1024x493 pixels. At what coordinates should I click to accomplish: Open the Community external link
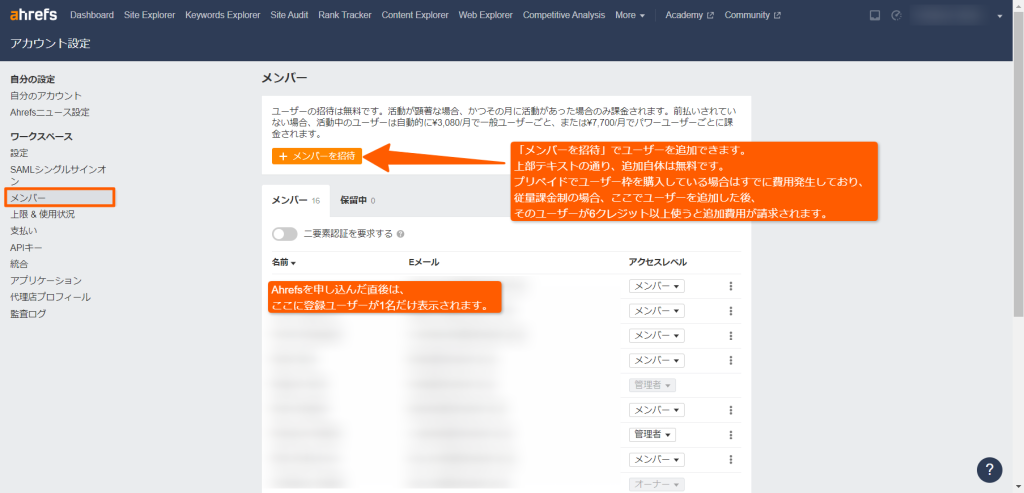click(752, 15)
